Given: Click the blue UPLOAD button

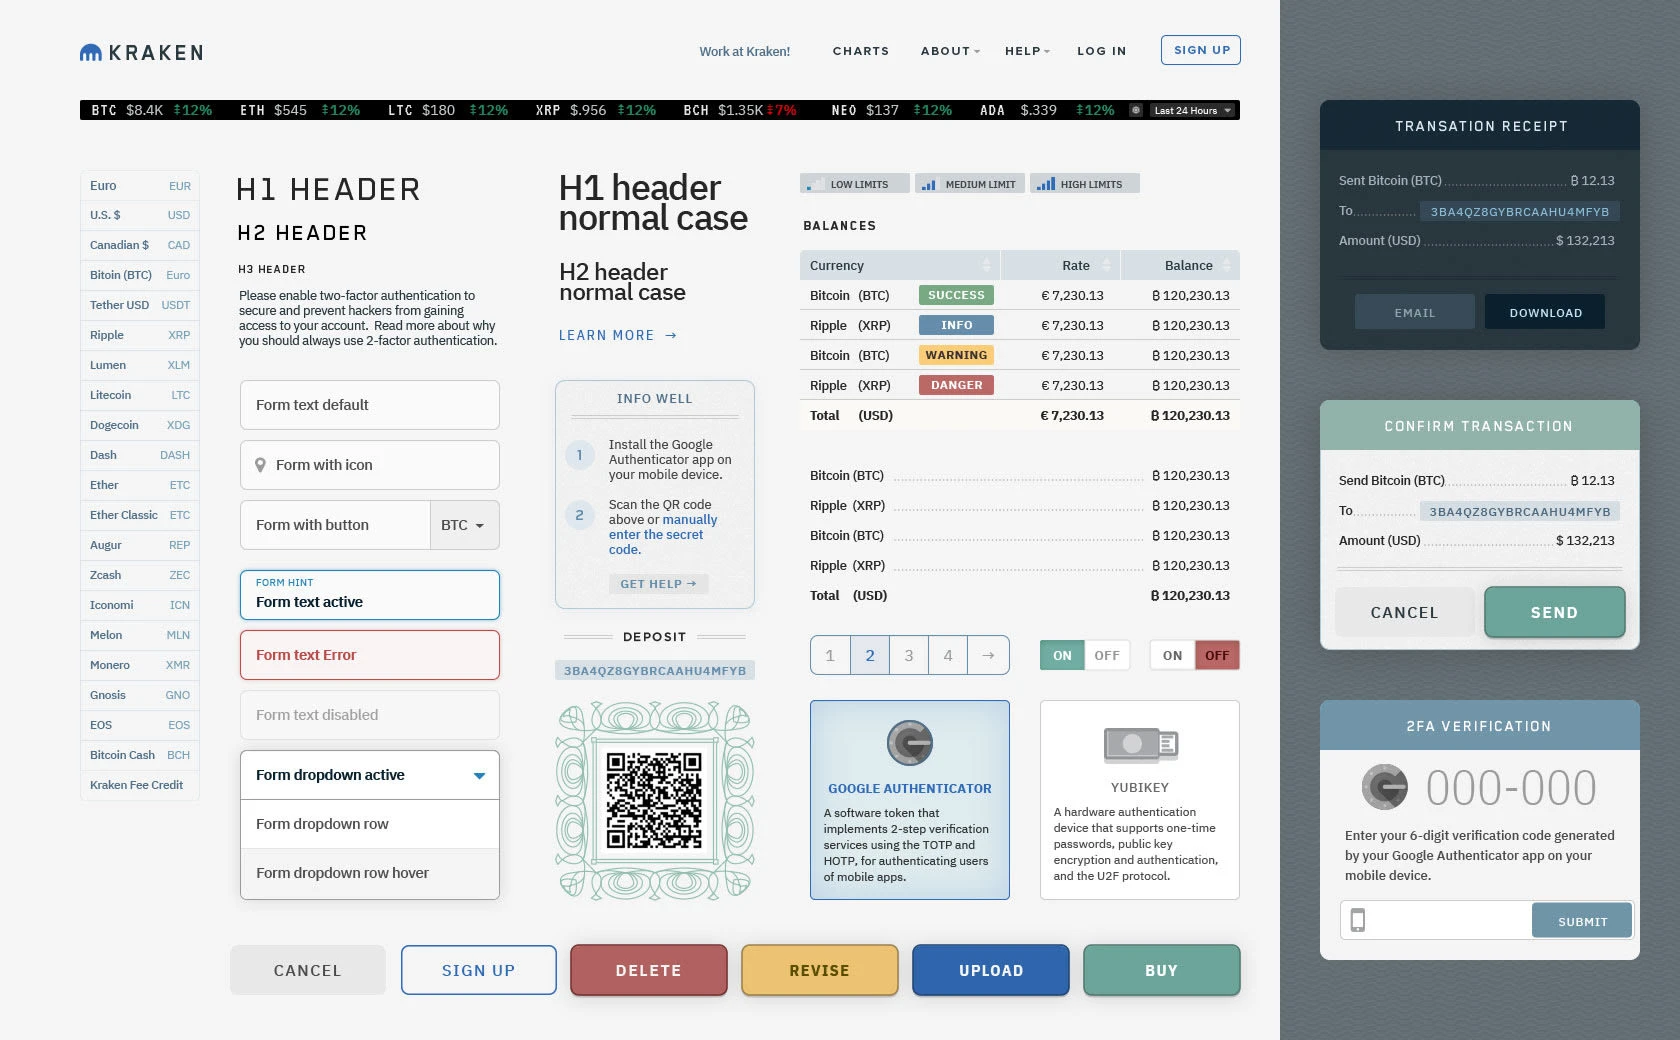Looking at the screenshot, I should click(x=991, y=970).
